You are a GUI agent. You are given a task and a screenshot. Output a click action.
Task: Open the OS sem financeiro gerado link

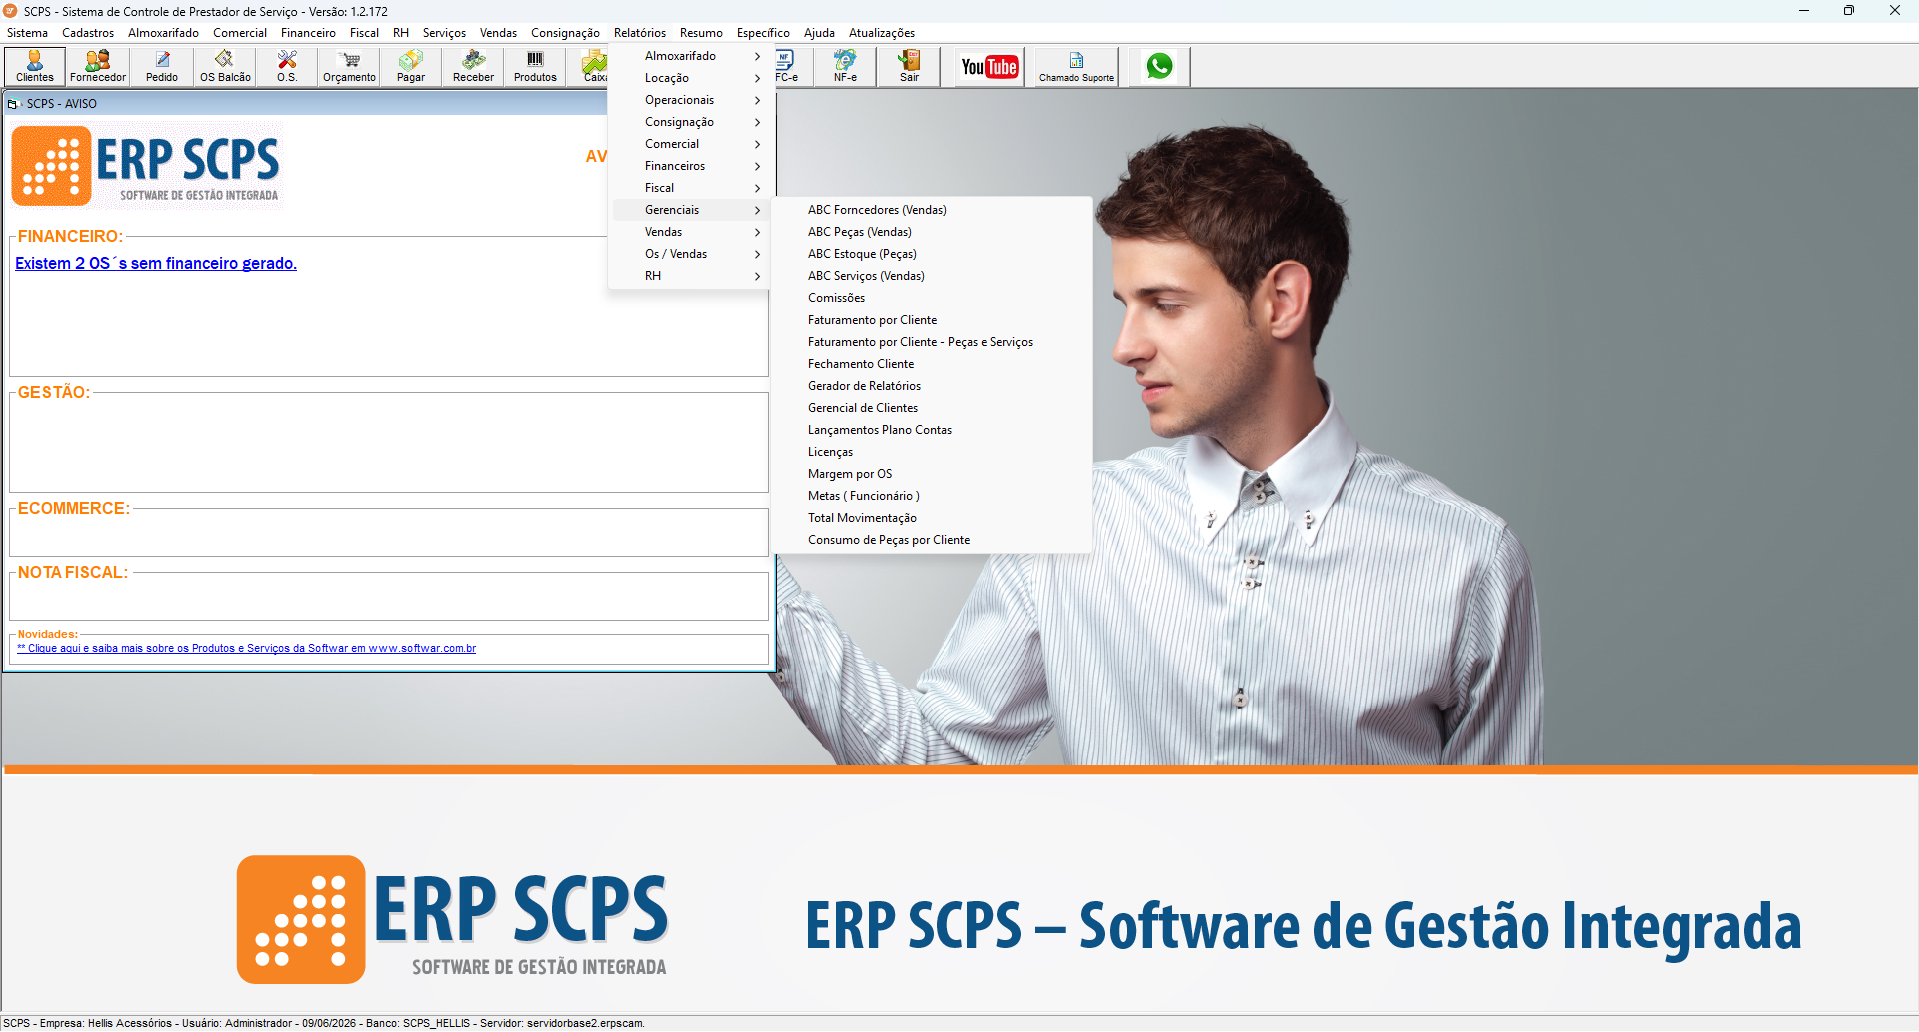[156, 263]
